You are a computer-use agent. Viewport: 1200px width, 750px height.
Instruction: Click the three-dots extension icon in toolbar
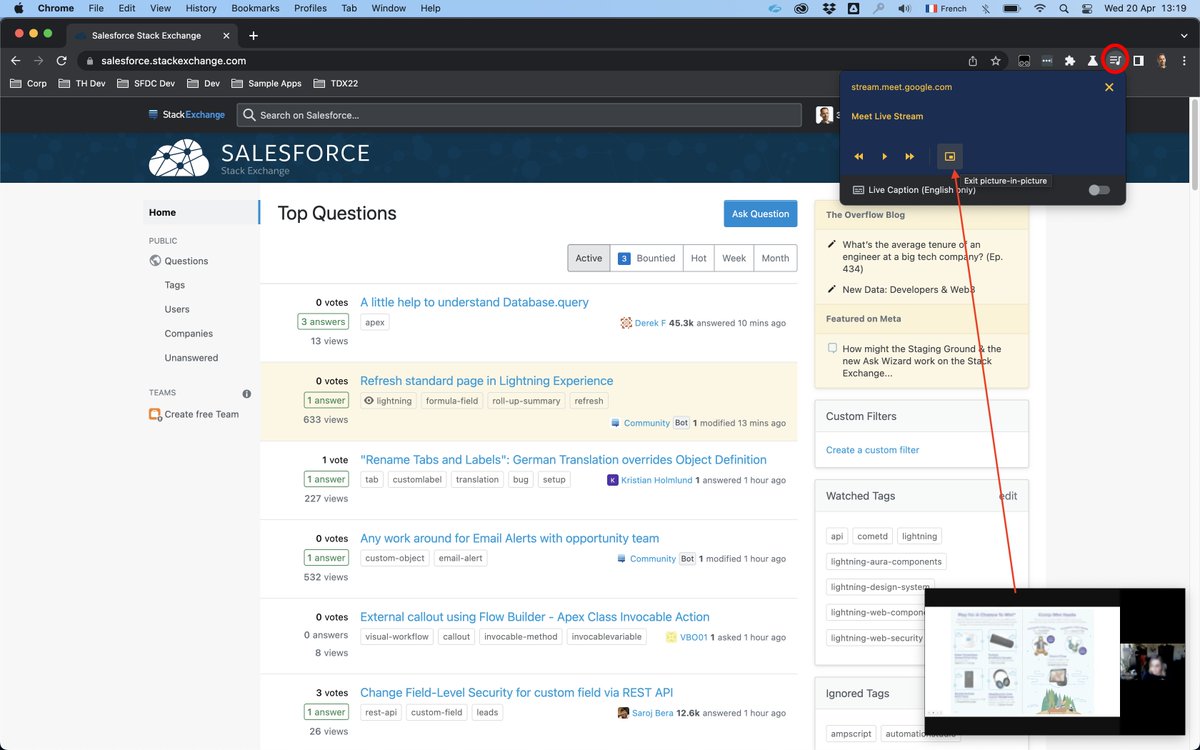[1047, 61]
